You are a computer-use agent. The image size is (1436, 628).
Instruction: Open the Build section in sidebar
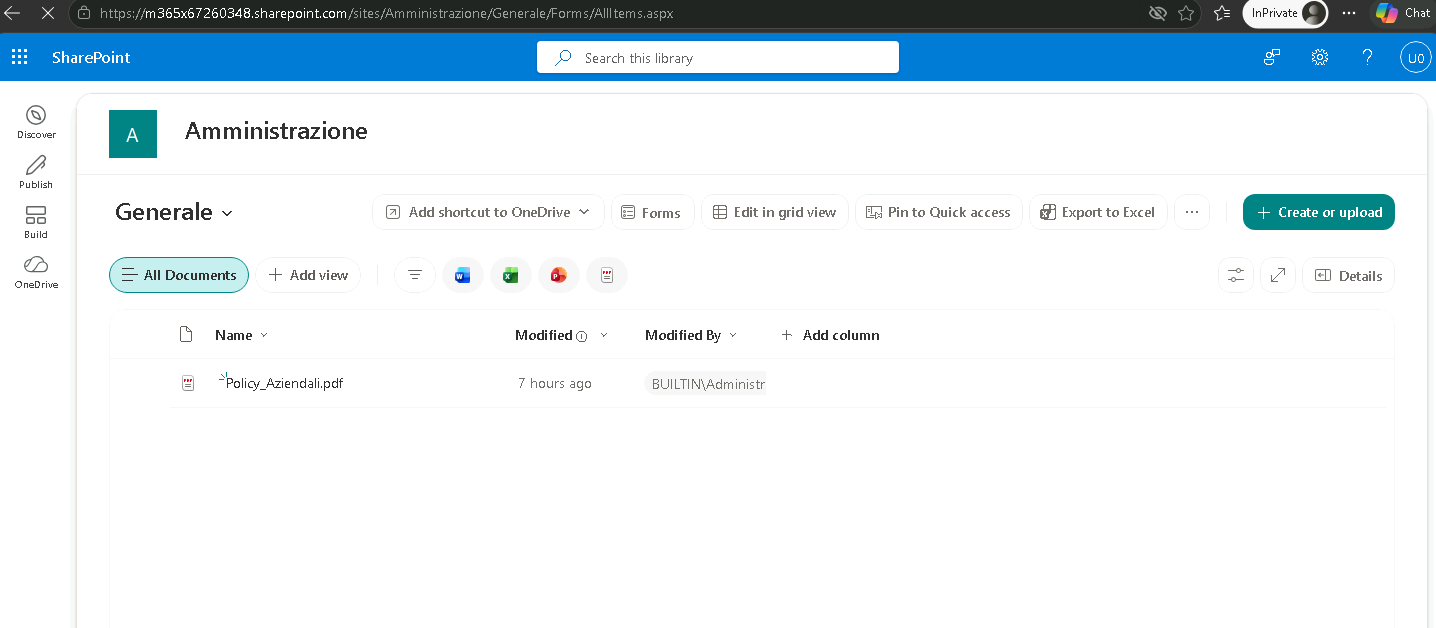pos(36,222)
